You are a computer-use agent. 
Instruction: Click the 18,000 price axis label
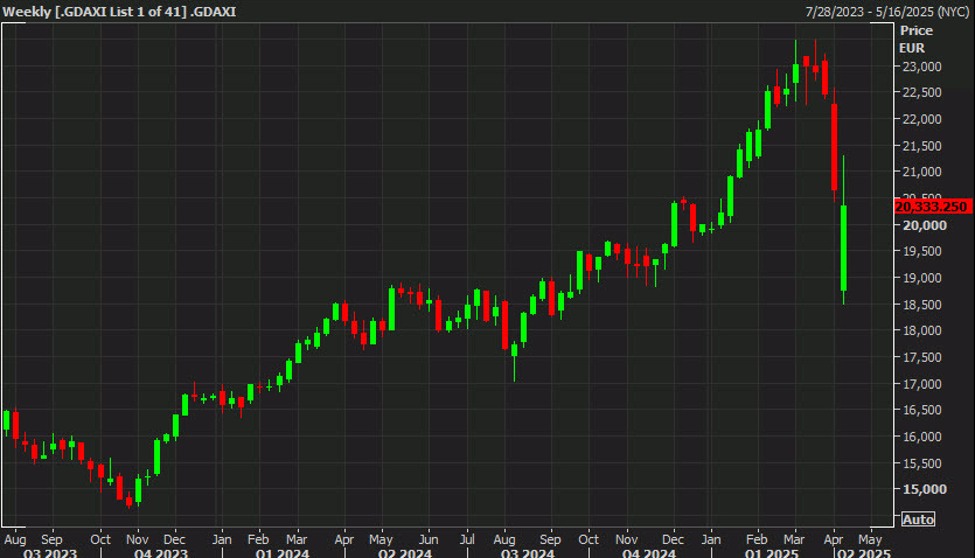(x=923, y=331)
